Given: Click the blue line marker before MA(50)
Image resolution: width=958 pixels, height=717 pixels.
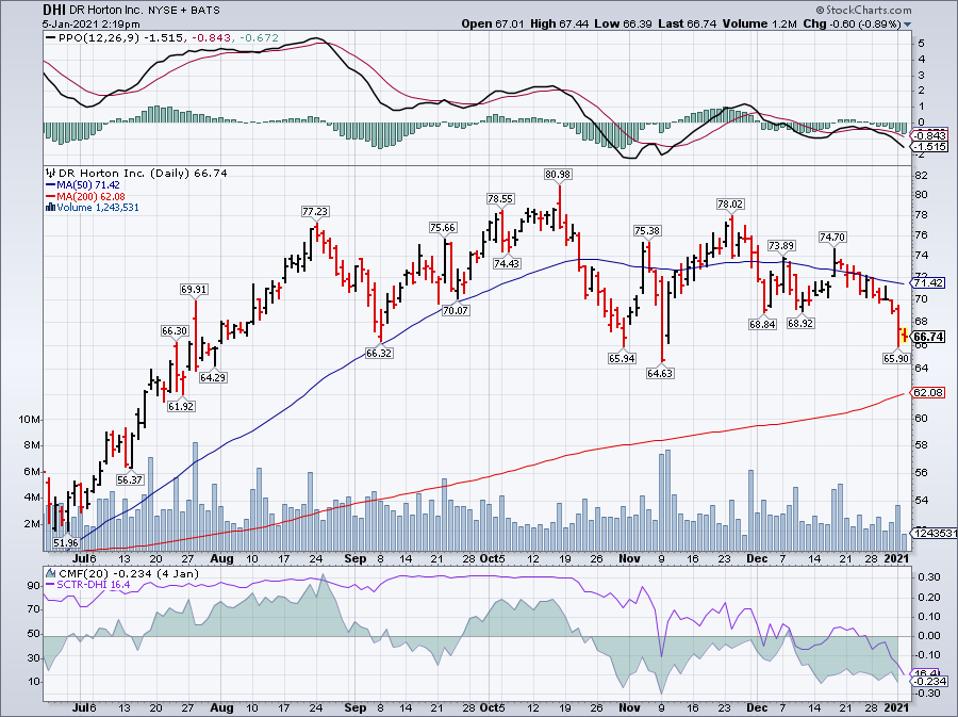Looking at the screenshot, I should (50, 185).
